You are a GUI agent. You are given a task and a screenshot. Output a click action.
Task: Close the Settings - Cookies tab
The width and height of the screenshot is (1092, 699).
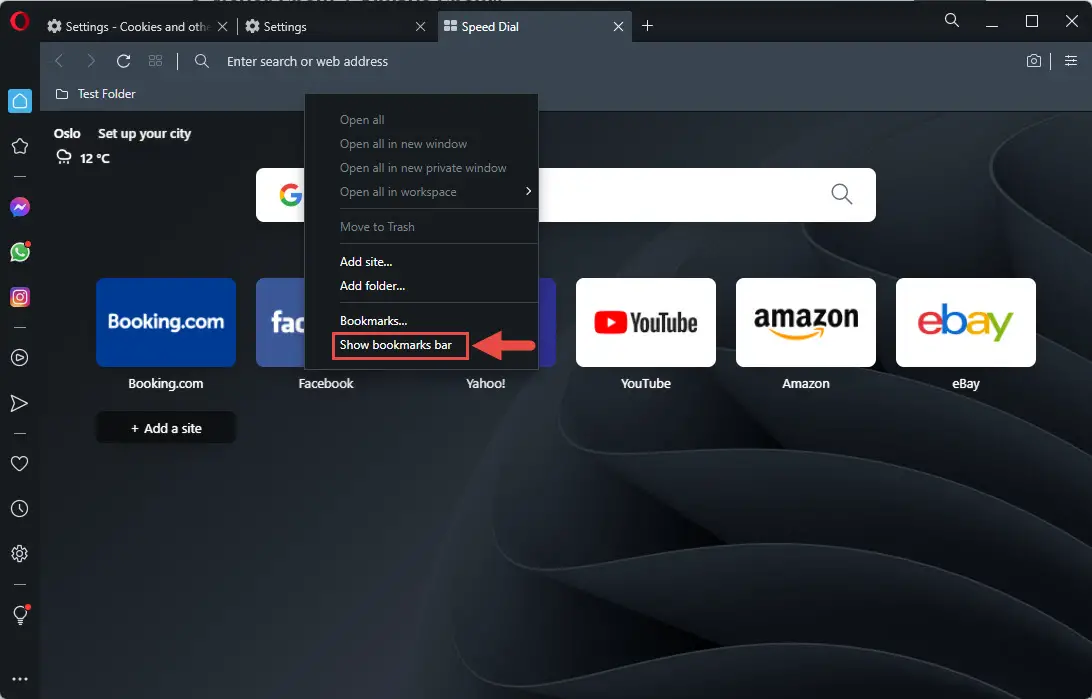click(222, 26)
